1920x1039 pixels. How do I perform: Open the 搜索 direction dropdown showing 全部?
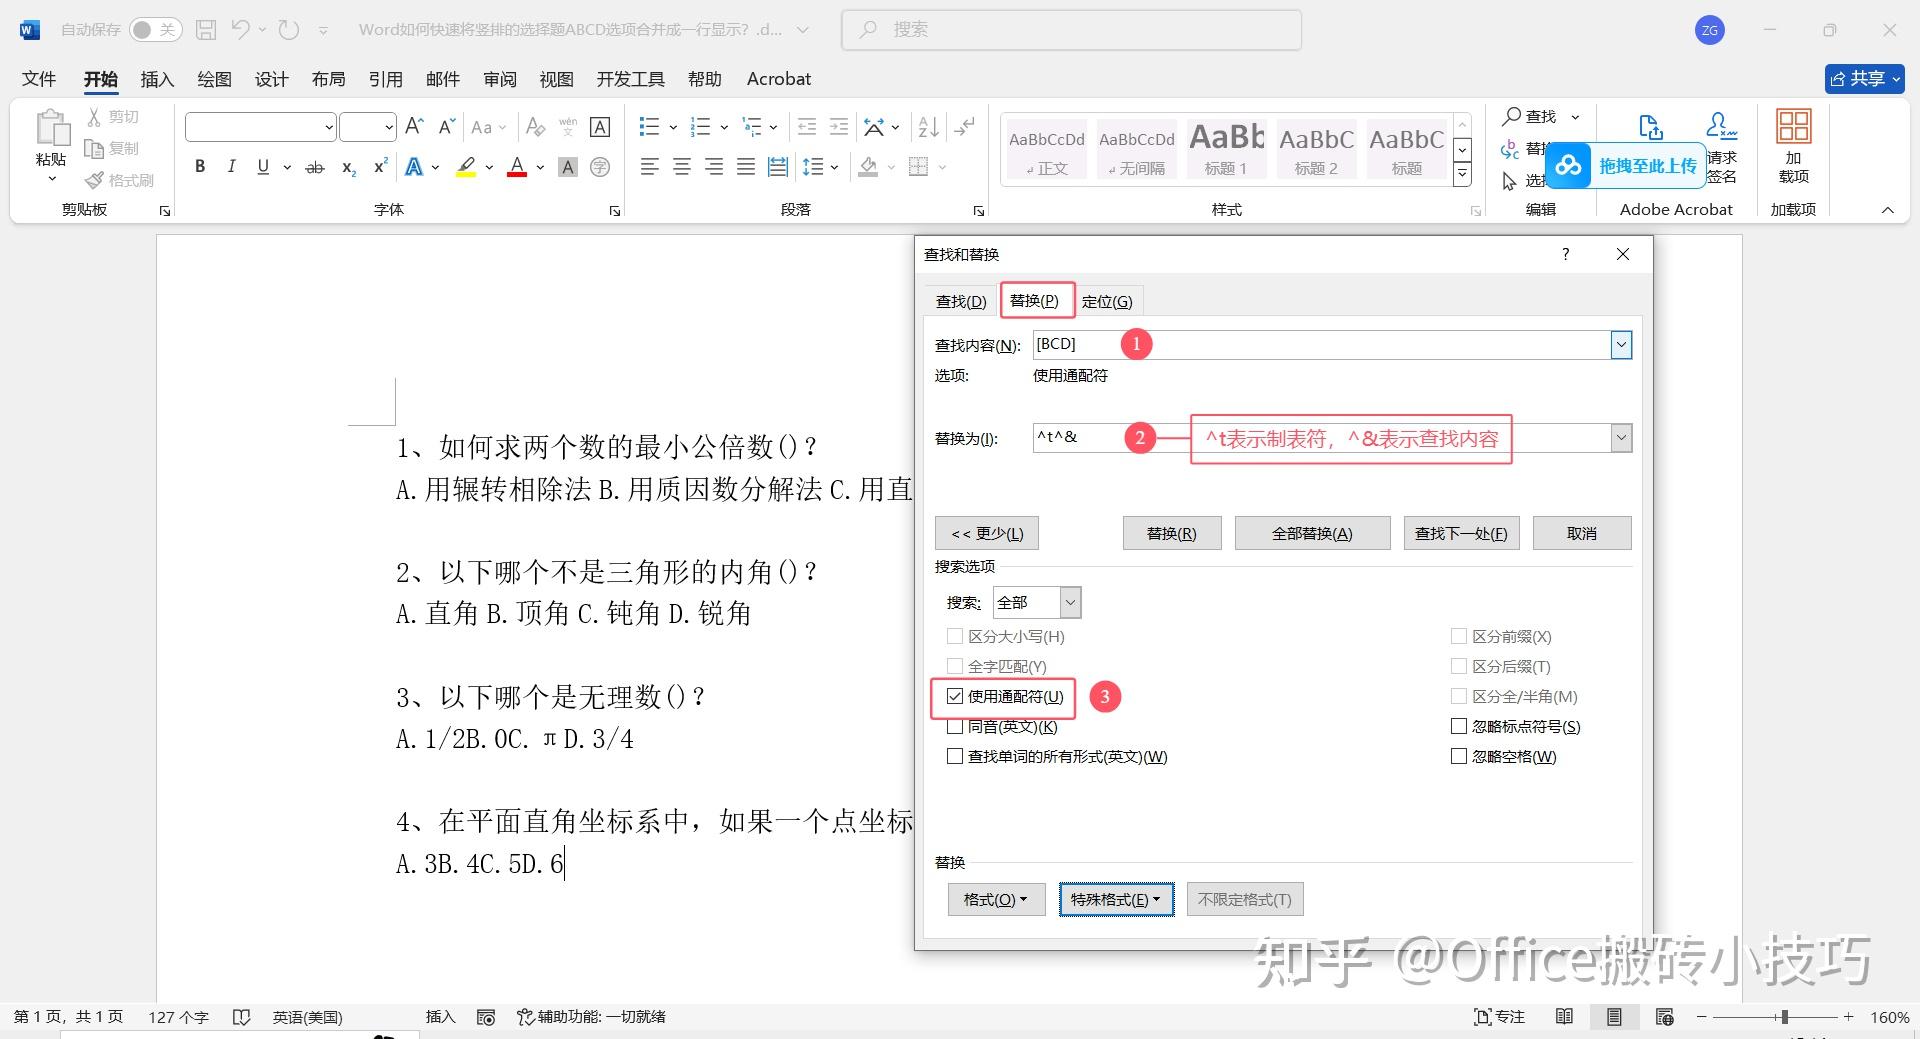1068,602
